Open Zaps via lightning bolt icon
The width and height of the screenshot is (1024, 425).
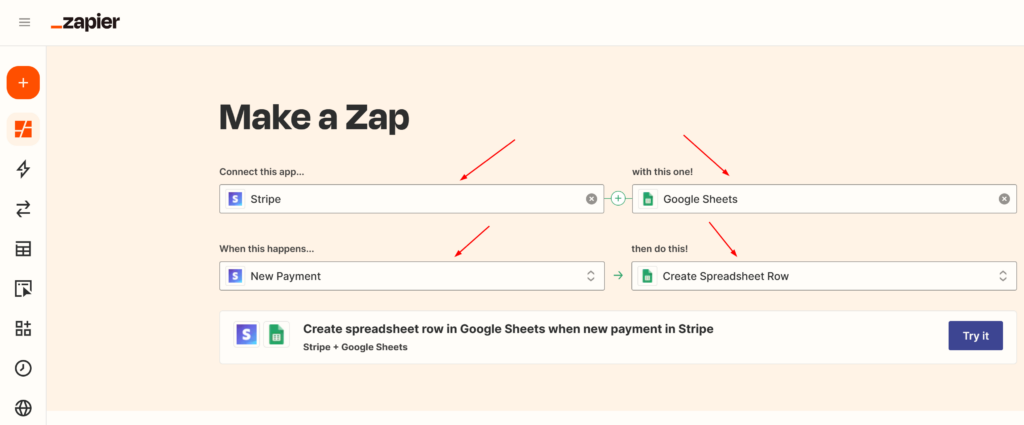[23, 169]
